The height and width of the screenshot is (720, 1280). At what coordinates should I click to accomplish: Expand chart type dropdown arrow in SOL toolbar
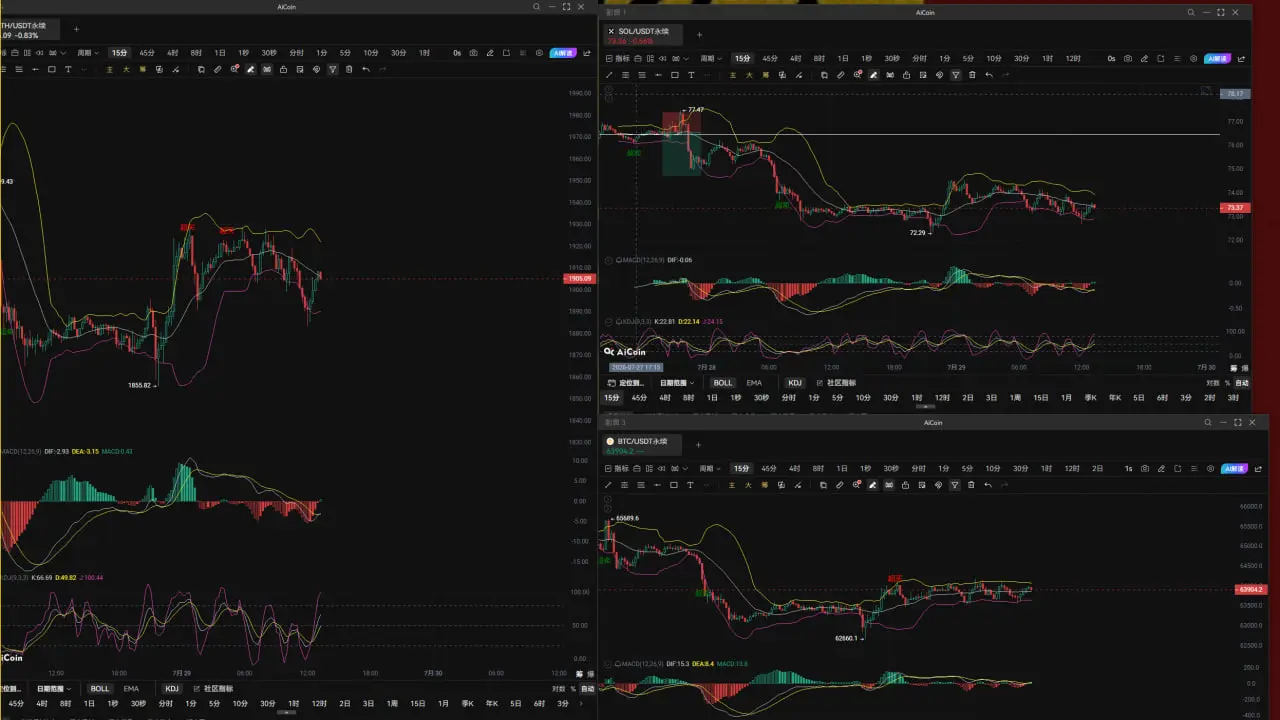[x=686, y=58]
